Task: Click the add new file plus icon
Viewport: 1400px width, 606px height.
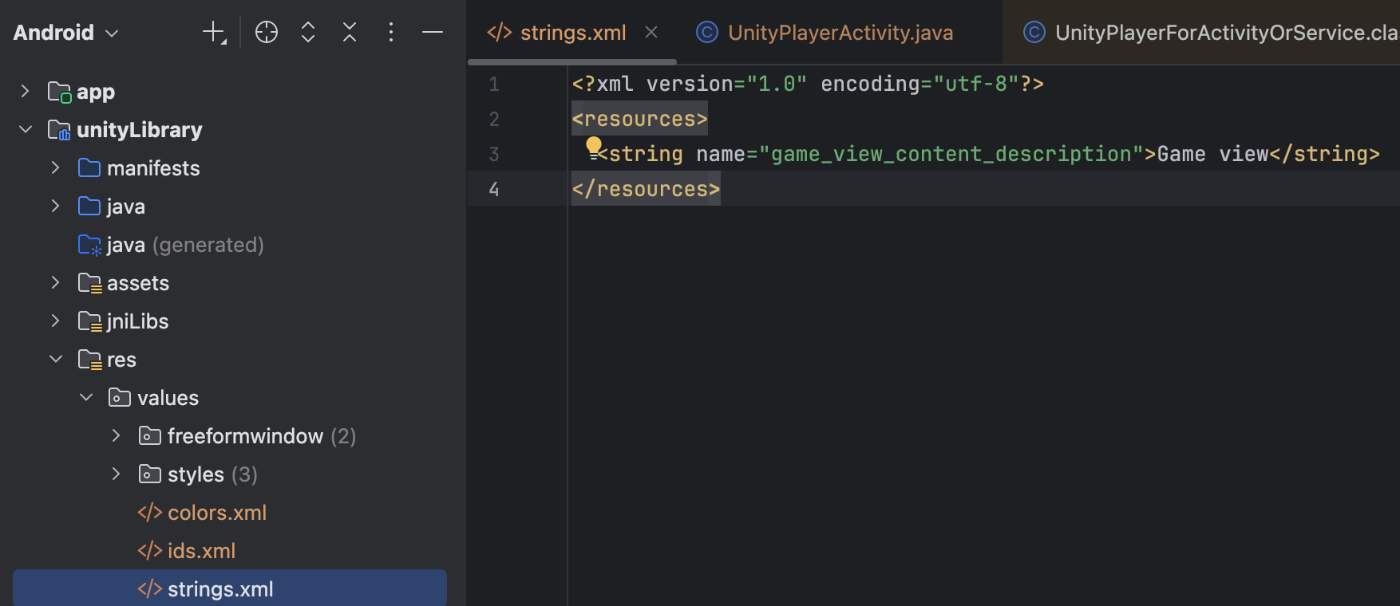Action: (214, 33)
